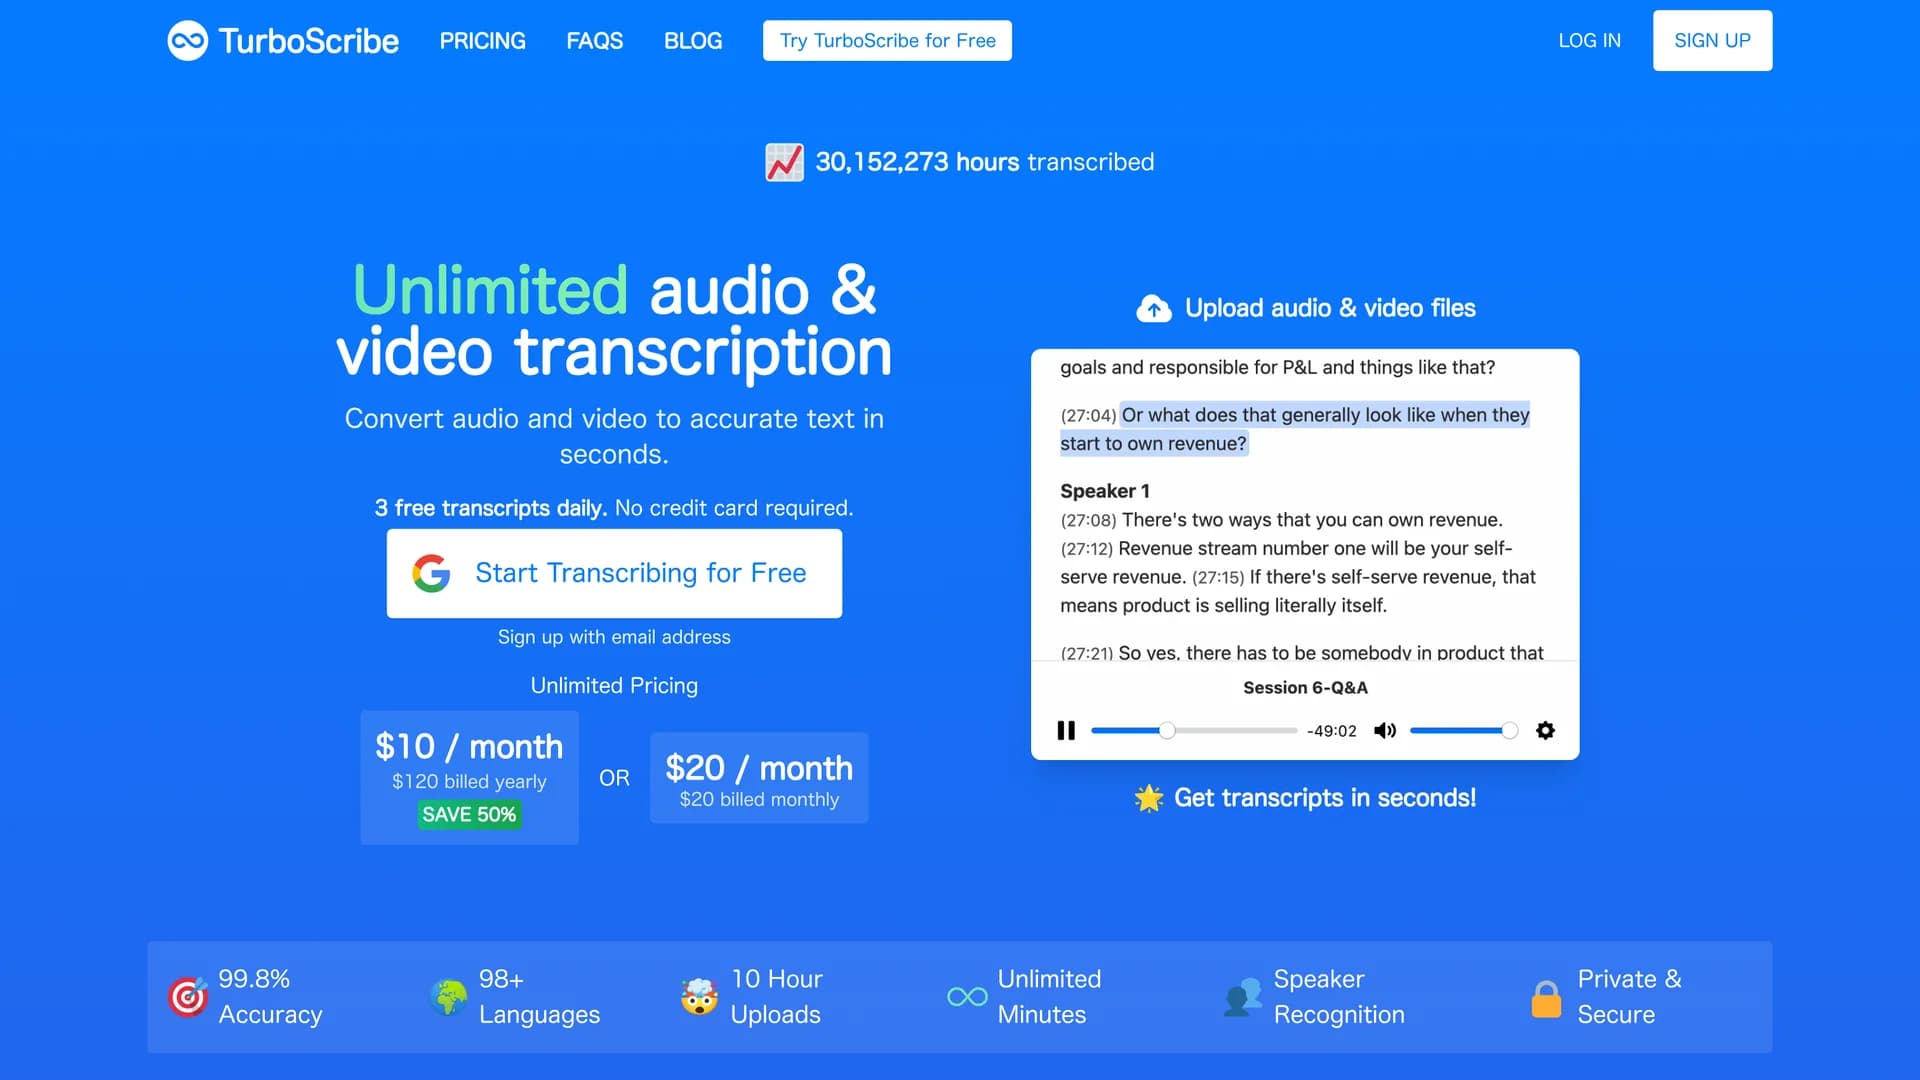
Task: Click the speaker silhouette icon for Speaker Recognition
Action: click(1243, 996)
